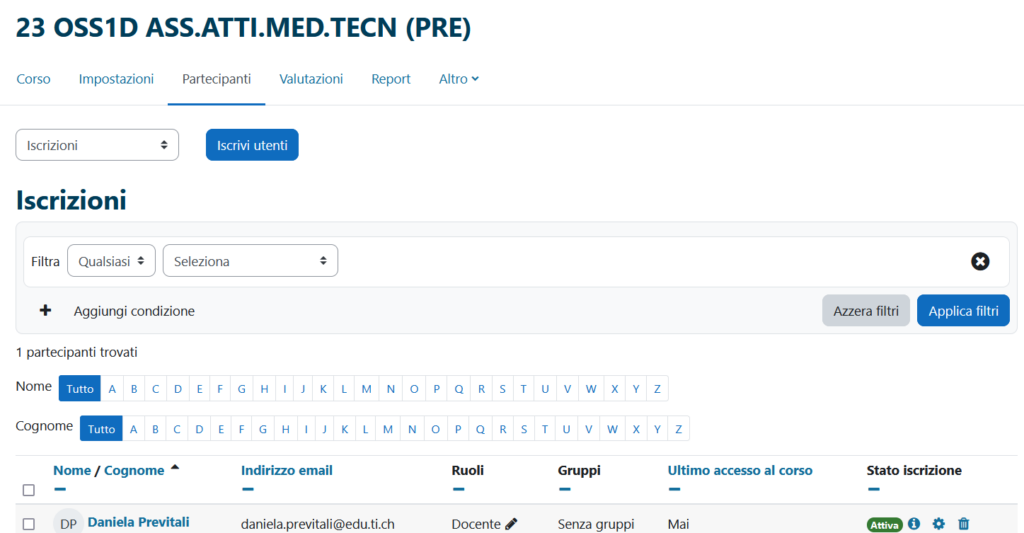1024x533 pixels.
Task: Open the Seleziona filter type dropdown
Action: tap(250, 261)
